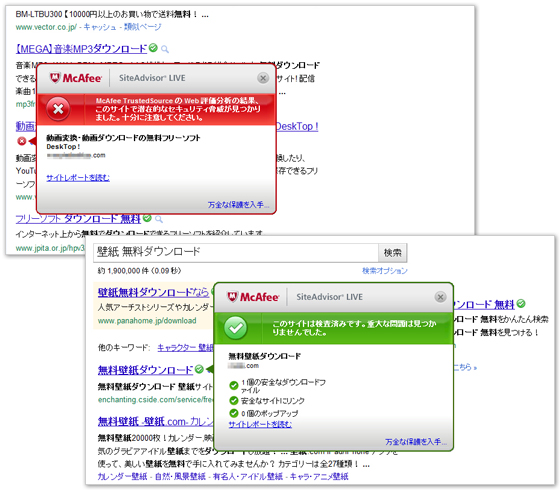560x490 pixels.
Task: Click green safe rating icon beside MEGA MP3 link
Action: [x=153, y=48]
